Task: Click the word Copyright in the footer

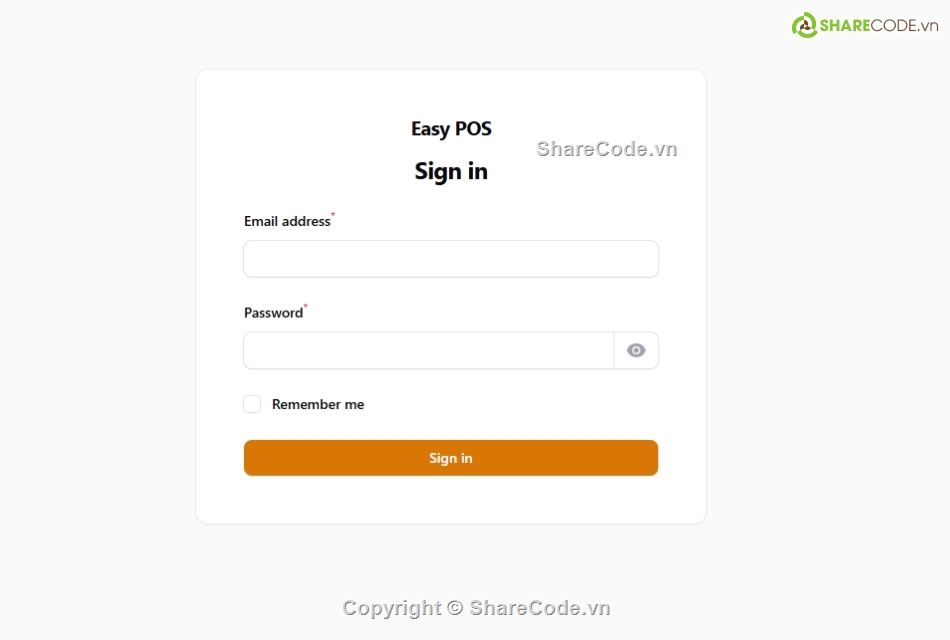Action: click(x=391, y=608)
